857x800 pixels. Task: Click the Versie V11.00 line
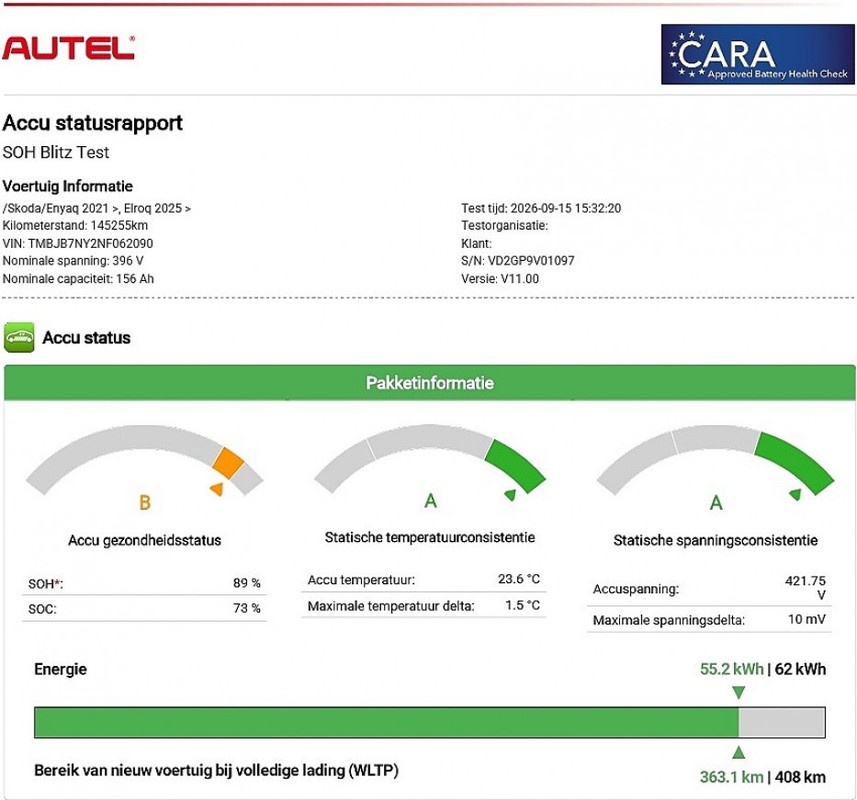point(500,279)
